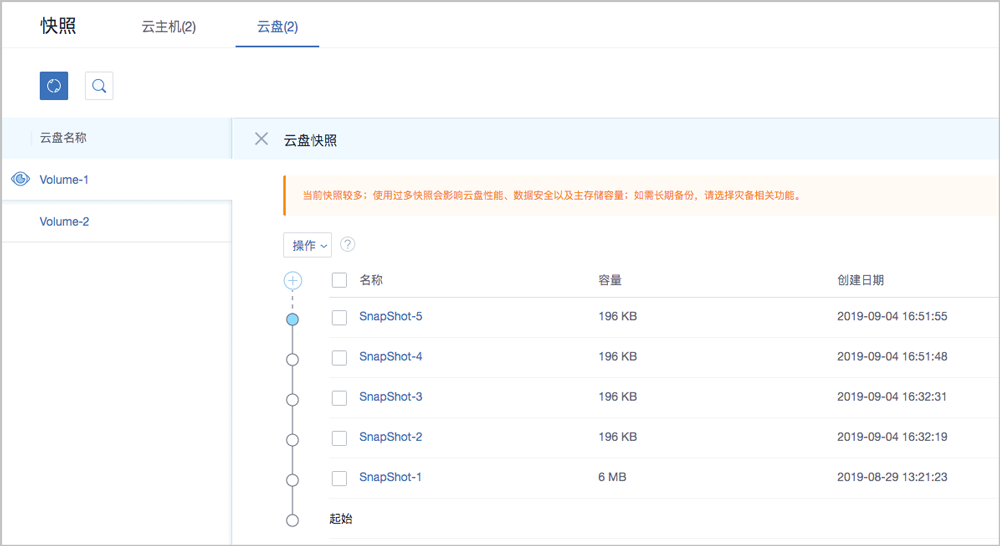Image resolution: width=1000 pixels, height=546 pixels.
Task: Tick the SnapShot-5 checkbox
Action: coord(339,317)
